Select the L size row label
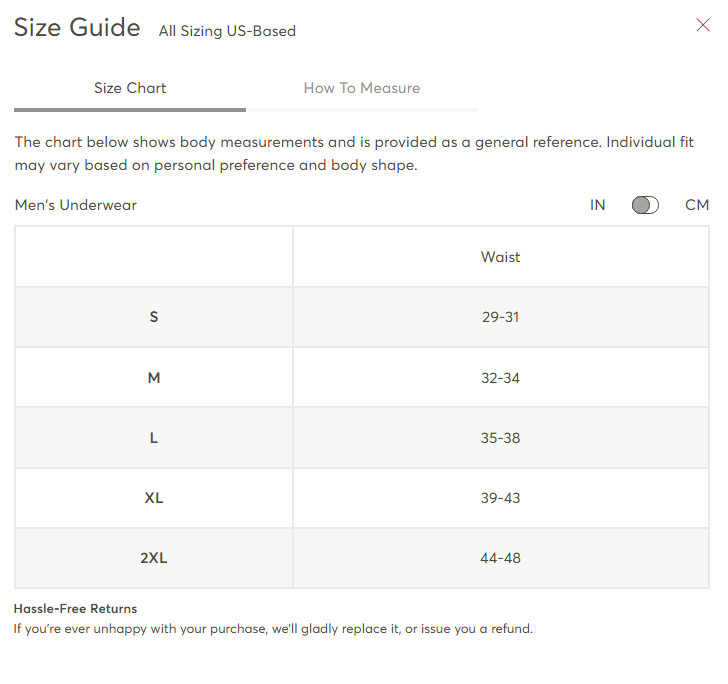 coord(154,438)
